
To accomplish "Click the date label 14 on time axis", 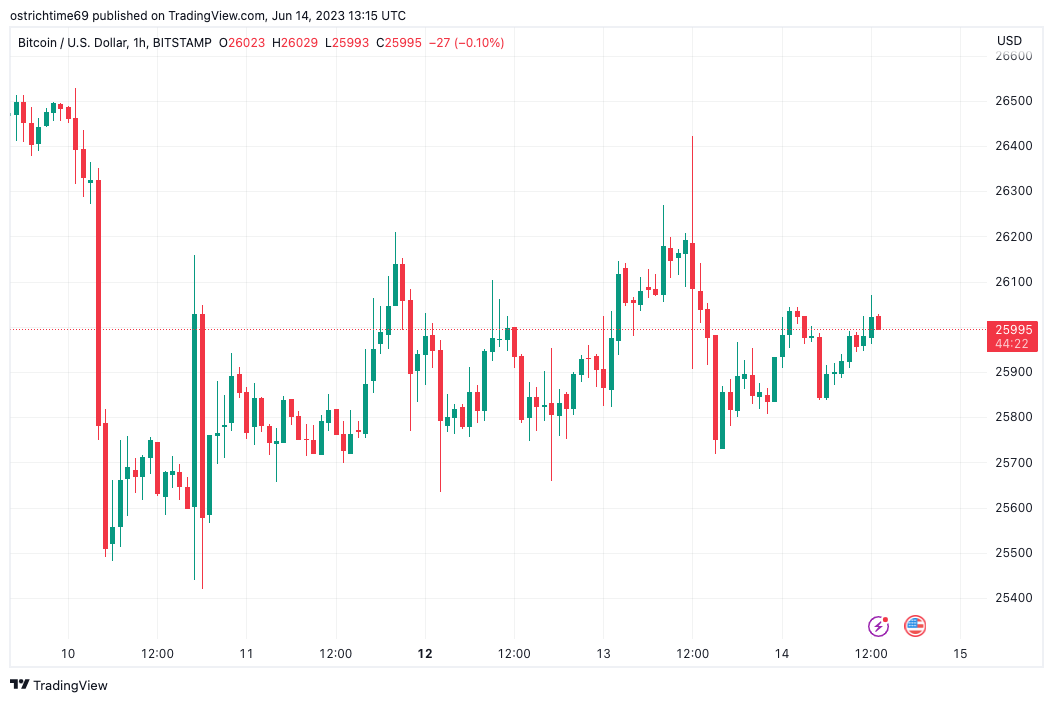I will tap(782, 654).
